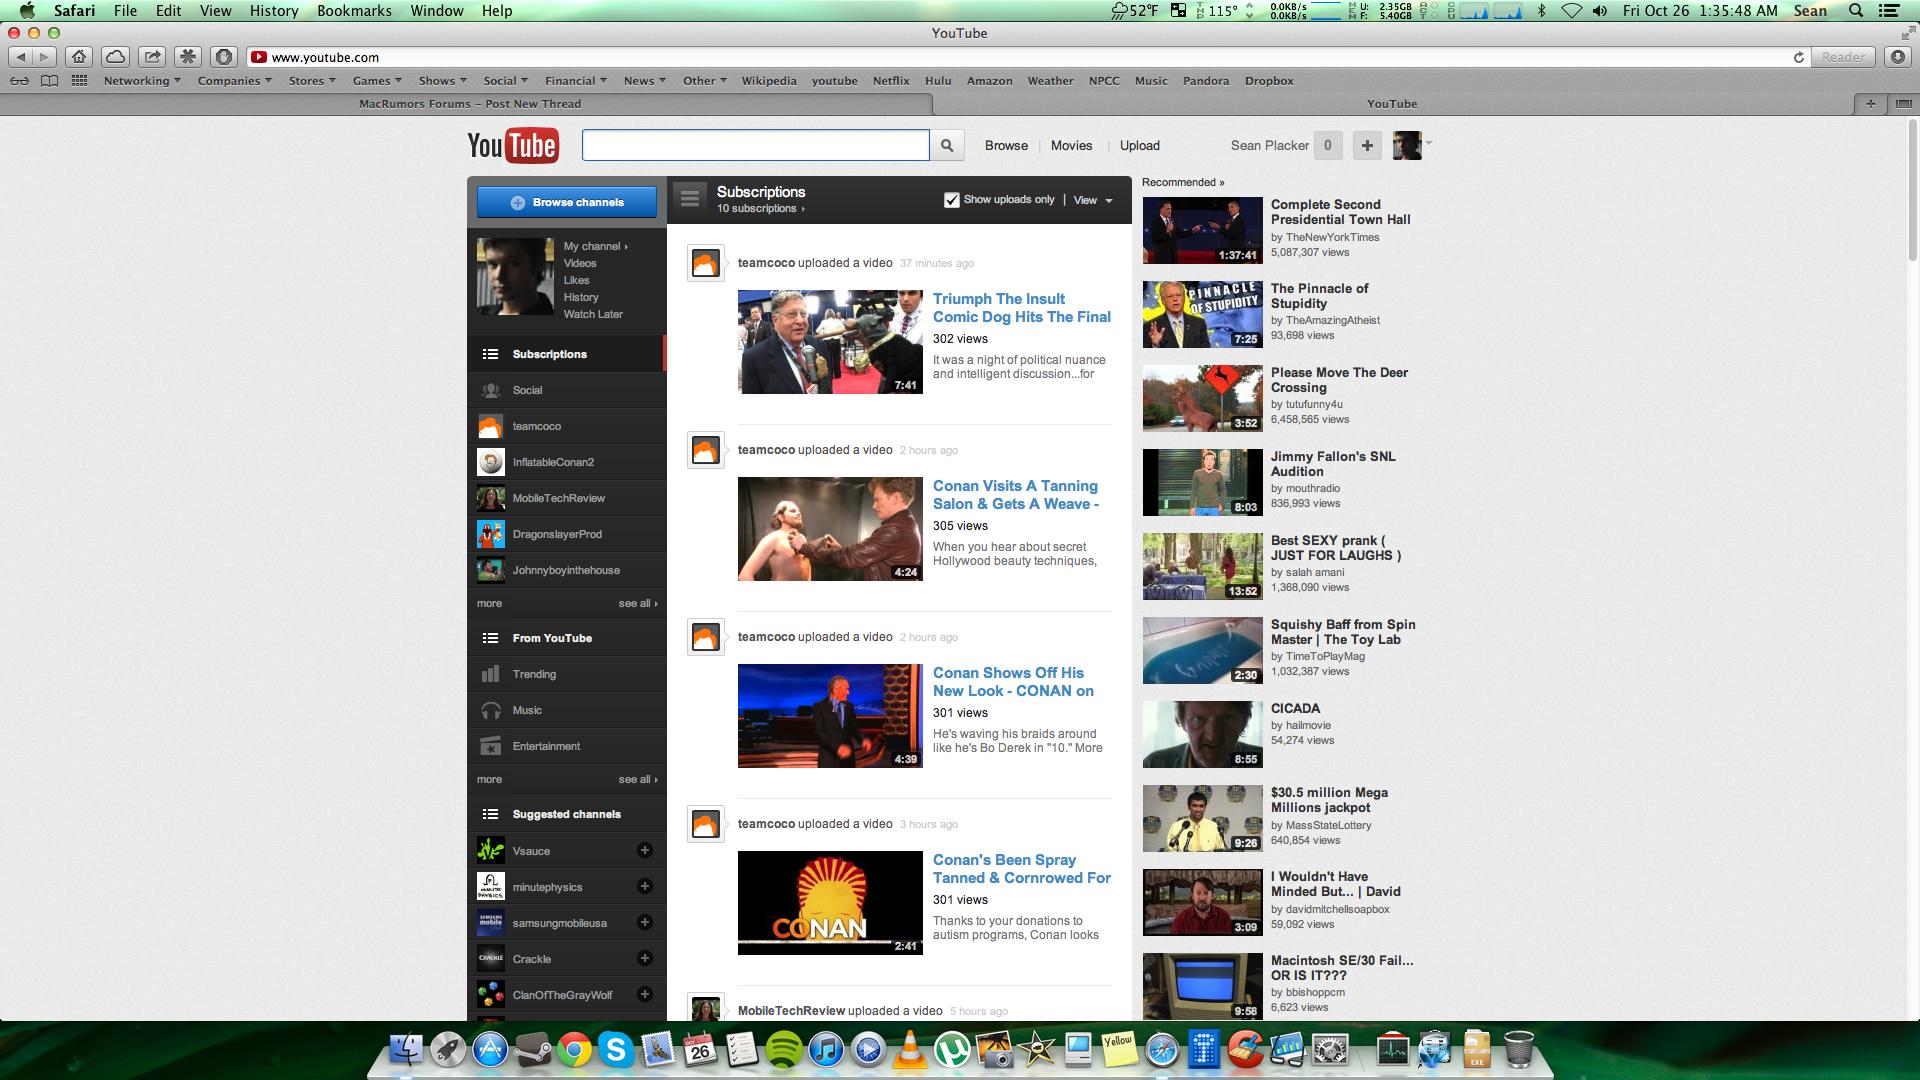Viewport: 1920px width, 1080px height.
Task: Click the YouTube search magnifier button
Action: (946, 146)
